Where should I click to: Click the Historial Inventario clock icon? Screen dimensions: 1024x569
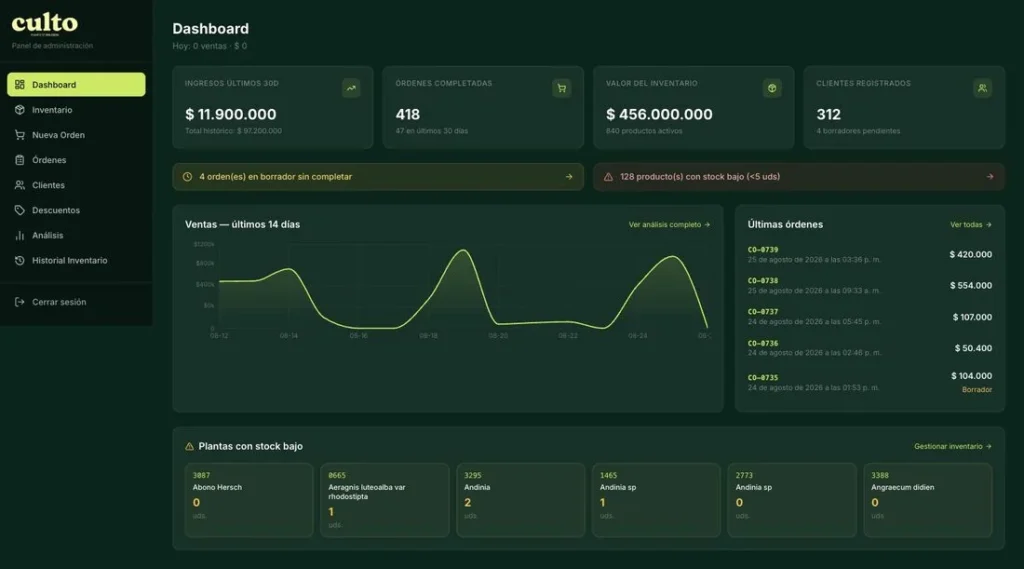click(x=20, y=261)
